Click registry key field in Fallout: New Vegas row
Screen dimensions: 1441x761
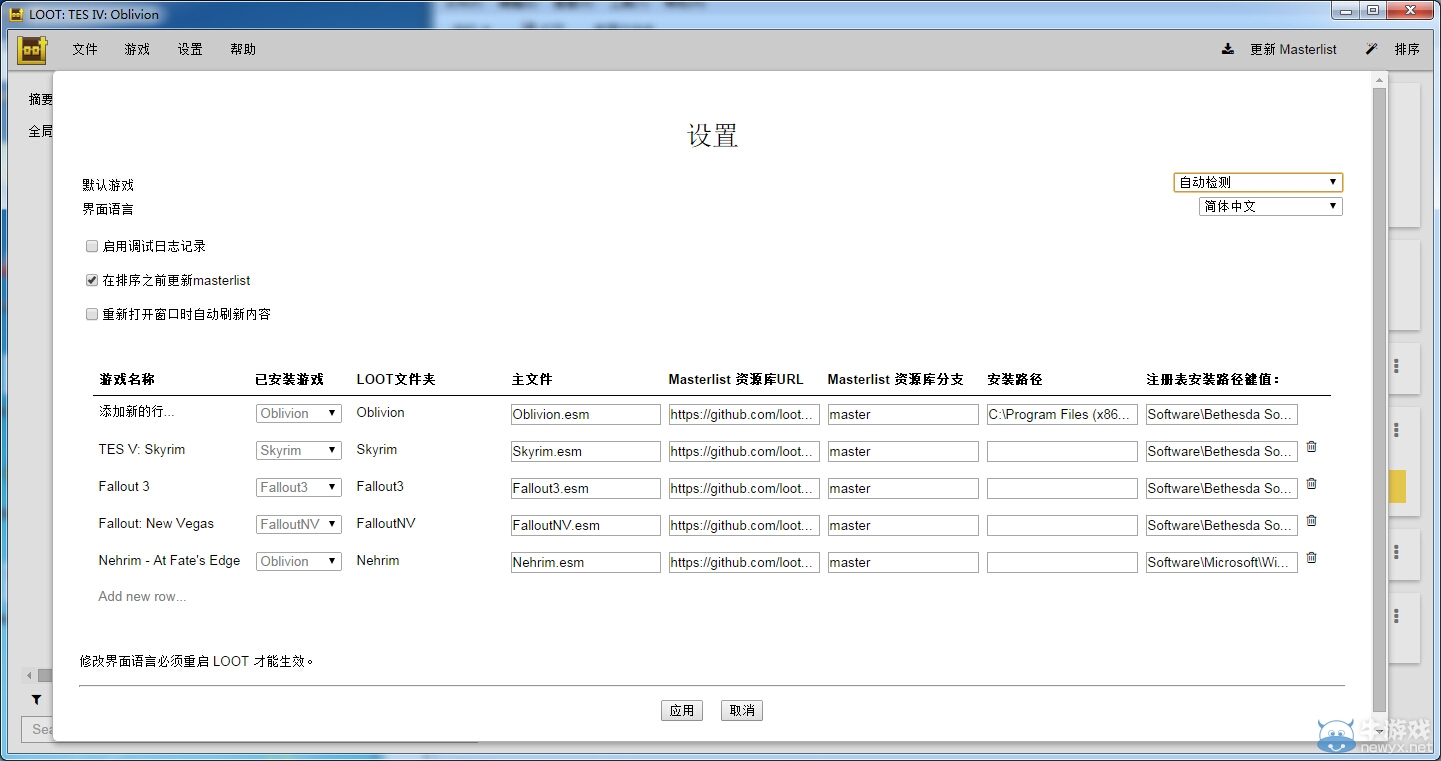(1222, 525)
